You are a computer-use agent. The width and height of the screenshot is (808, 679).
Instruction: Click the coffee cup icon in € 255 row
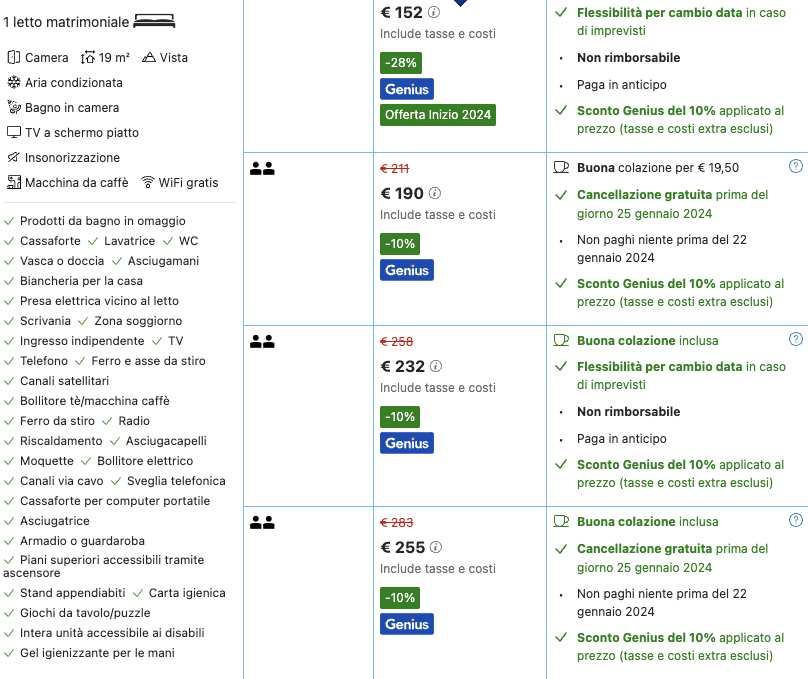pos(561,521)
